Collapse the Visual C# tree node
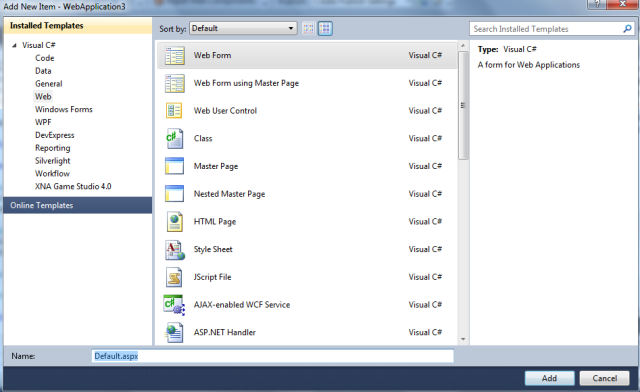 coord(14,45)
